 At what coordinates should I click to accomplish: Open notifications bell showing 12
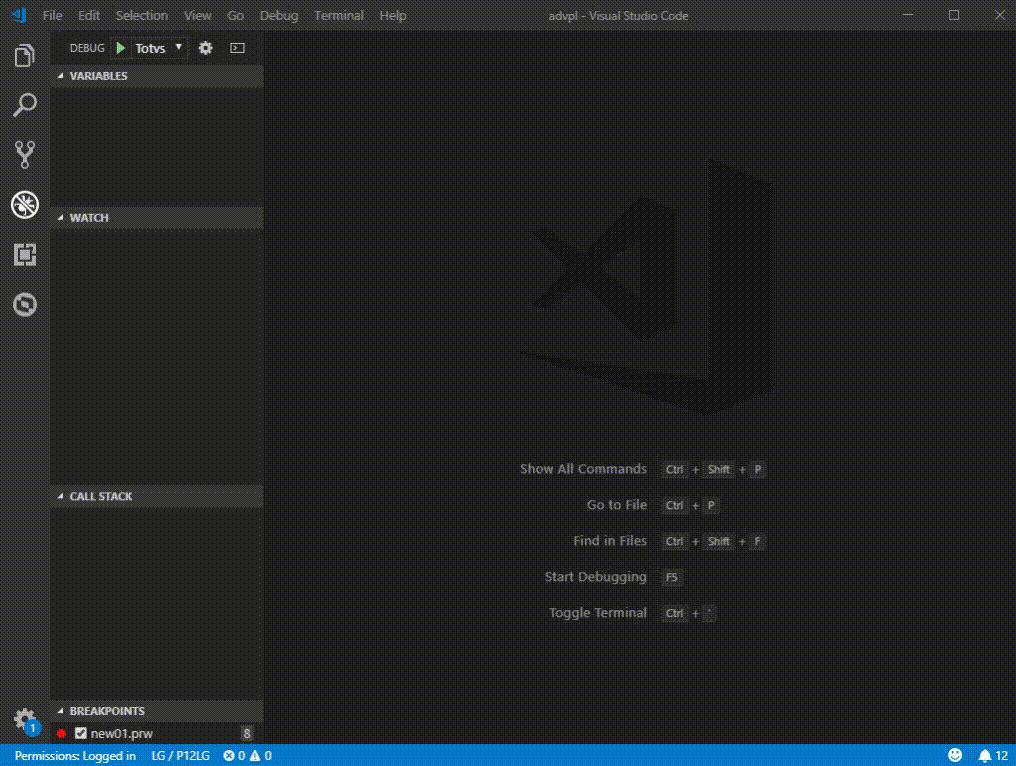click(x=993, y=756)
